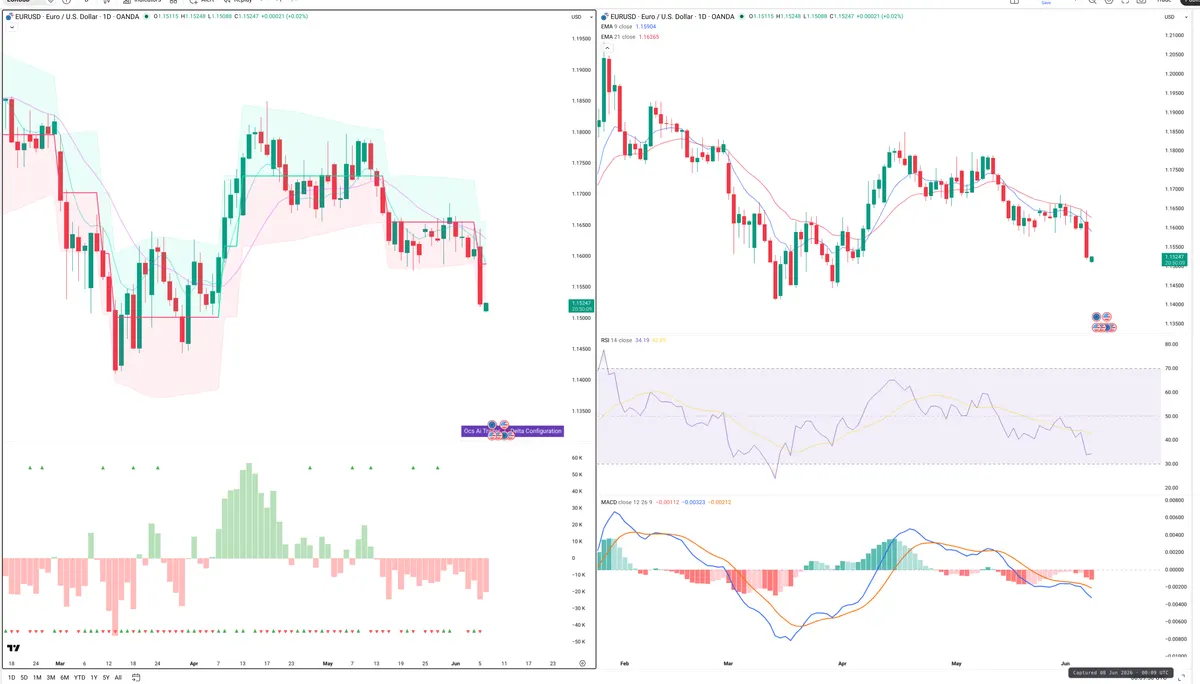The width and height of the screenshot is (1200, 684).
Task: Open chart settings gear on left chart
Action: 583,663
